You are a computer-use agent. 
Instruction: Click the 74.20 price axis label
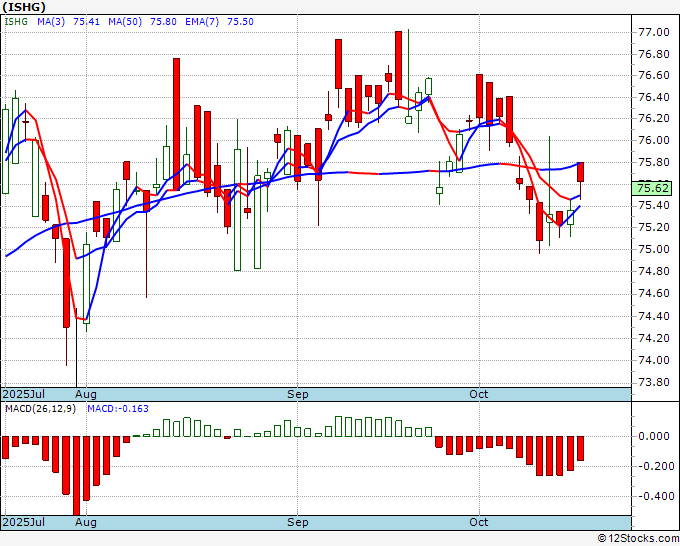point(654,338)
